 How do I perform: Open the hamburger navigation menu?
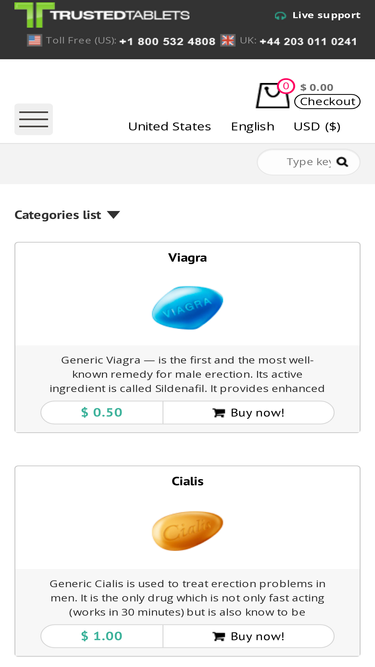pyautogui.click(x=34, y=119)
